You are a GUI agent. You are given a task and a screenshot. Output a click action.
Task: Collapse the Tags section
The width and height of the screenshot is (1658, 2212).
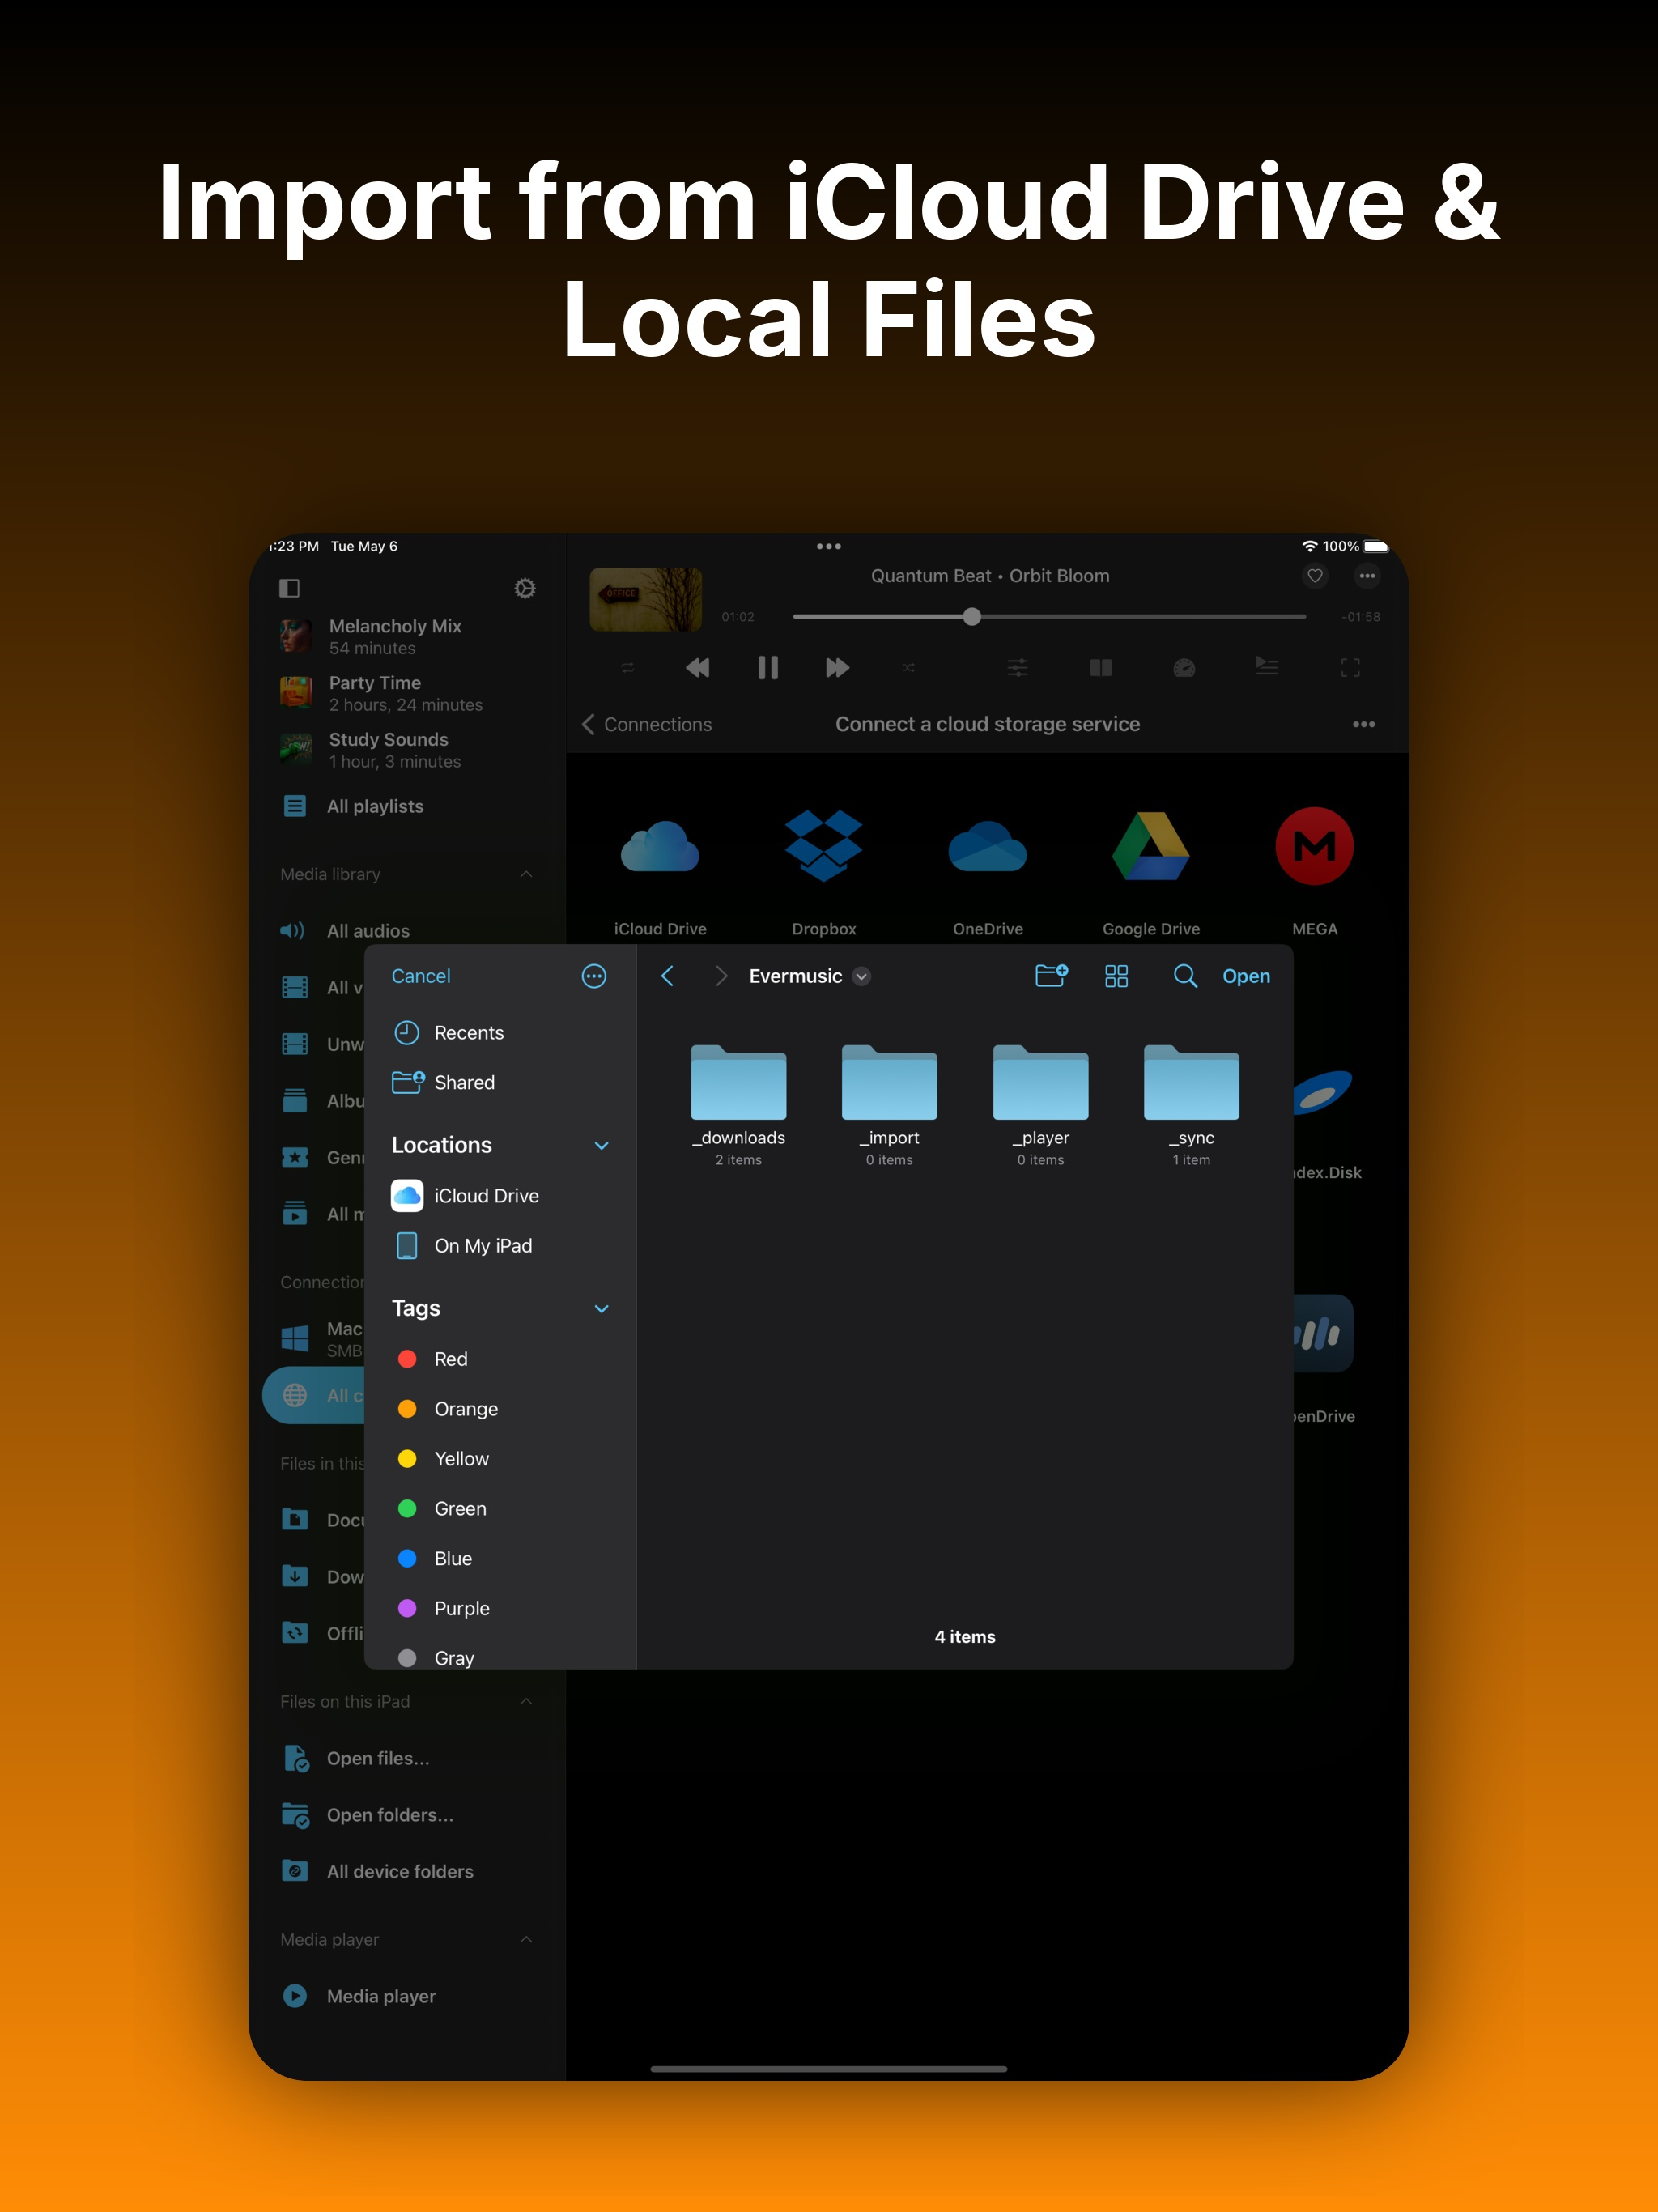coord(601,1308)
